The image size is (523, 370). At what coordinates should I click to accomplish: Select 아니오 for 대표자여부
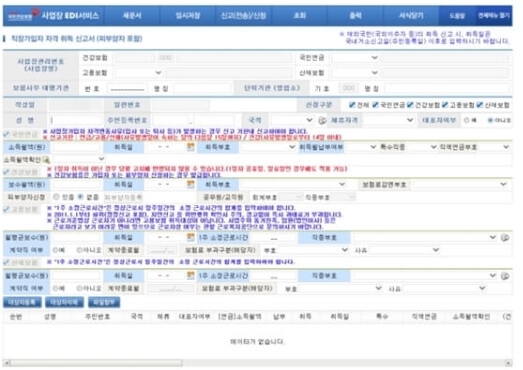click(490, 120)
